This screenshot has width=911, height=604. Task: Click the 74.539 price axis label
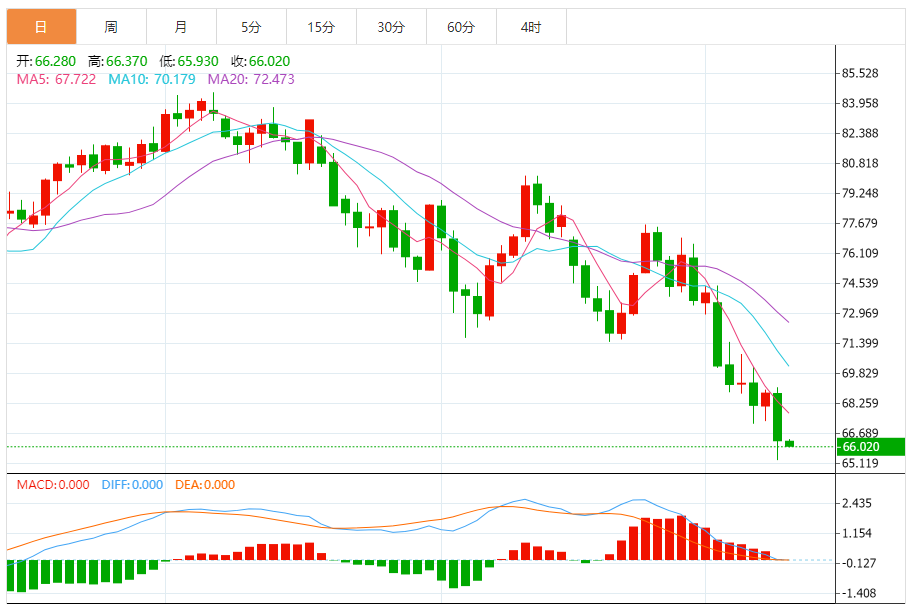(860, 283)
